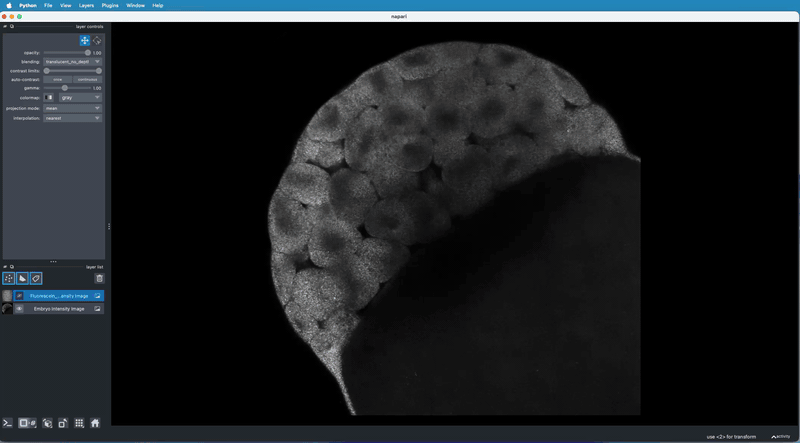This screenshot has width=800, height=443.
Task: Open the Window menu
Action: click(x=135, y=5)
